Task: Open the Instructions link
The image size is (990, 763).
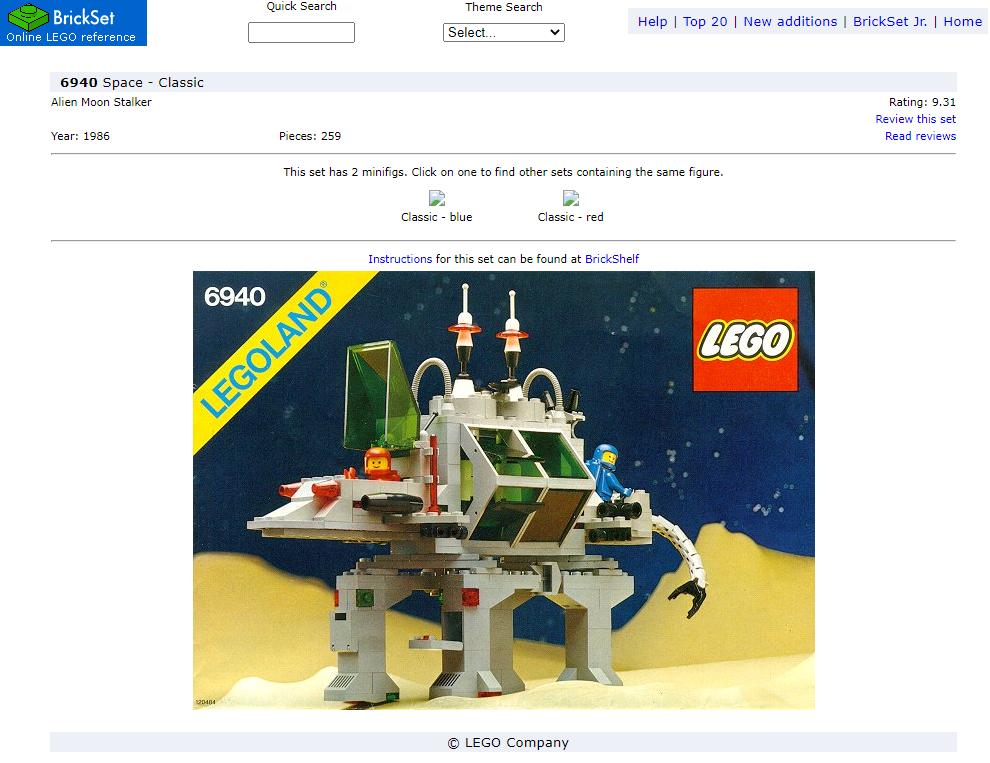Action: click(400, 259)
